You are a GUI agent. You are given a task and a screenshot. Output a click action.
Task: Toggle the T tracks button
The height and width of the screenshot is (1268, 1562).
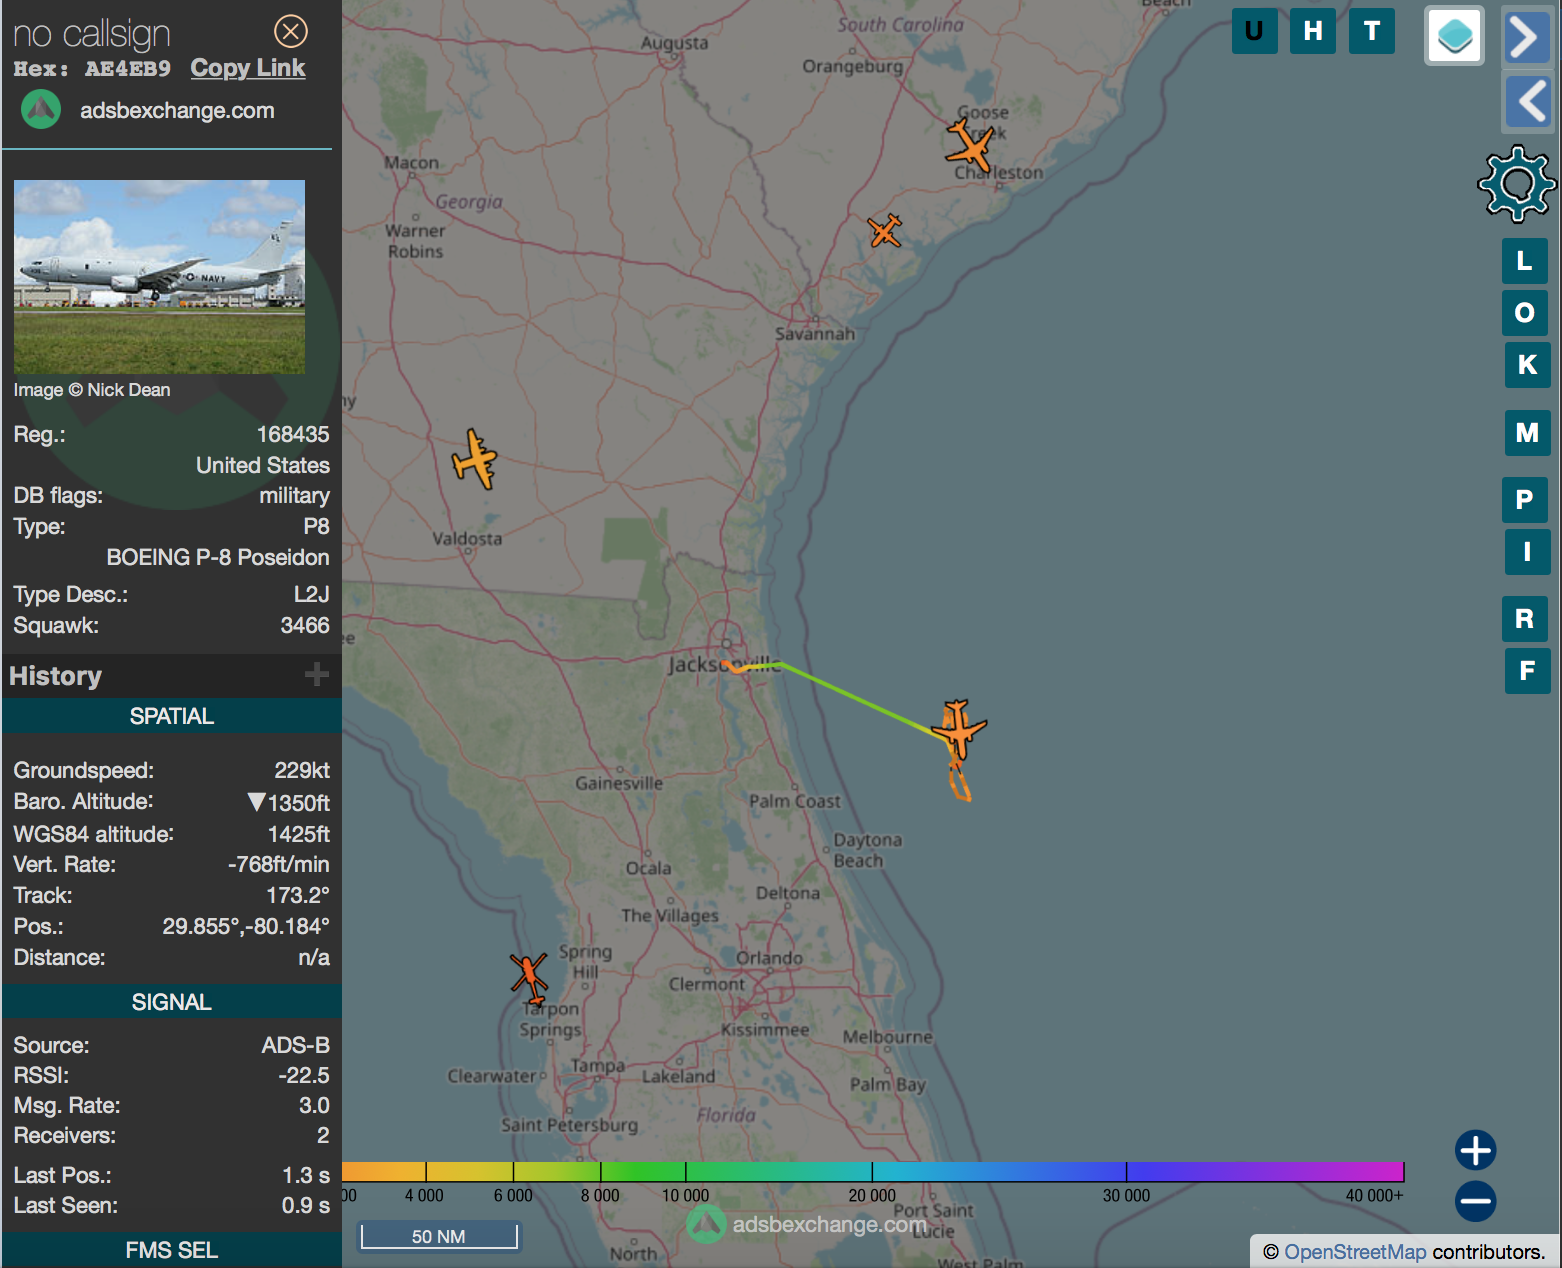click(x=1372, y=31)
